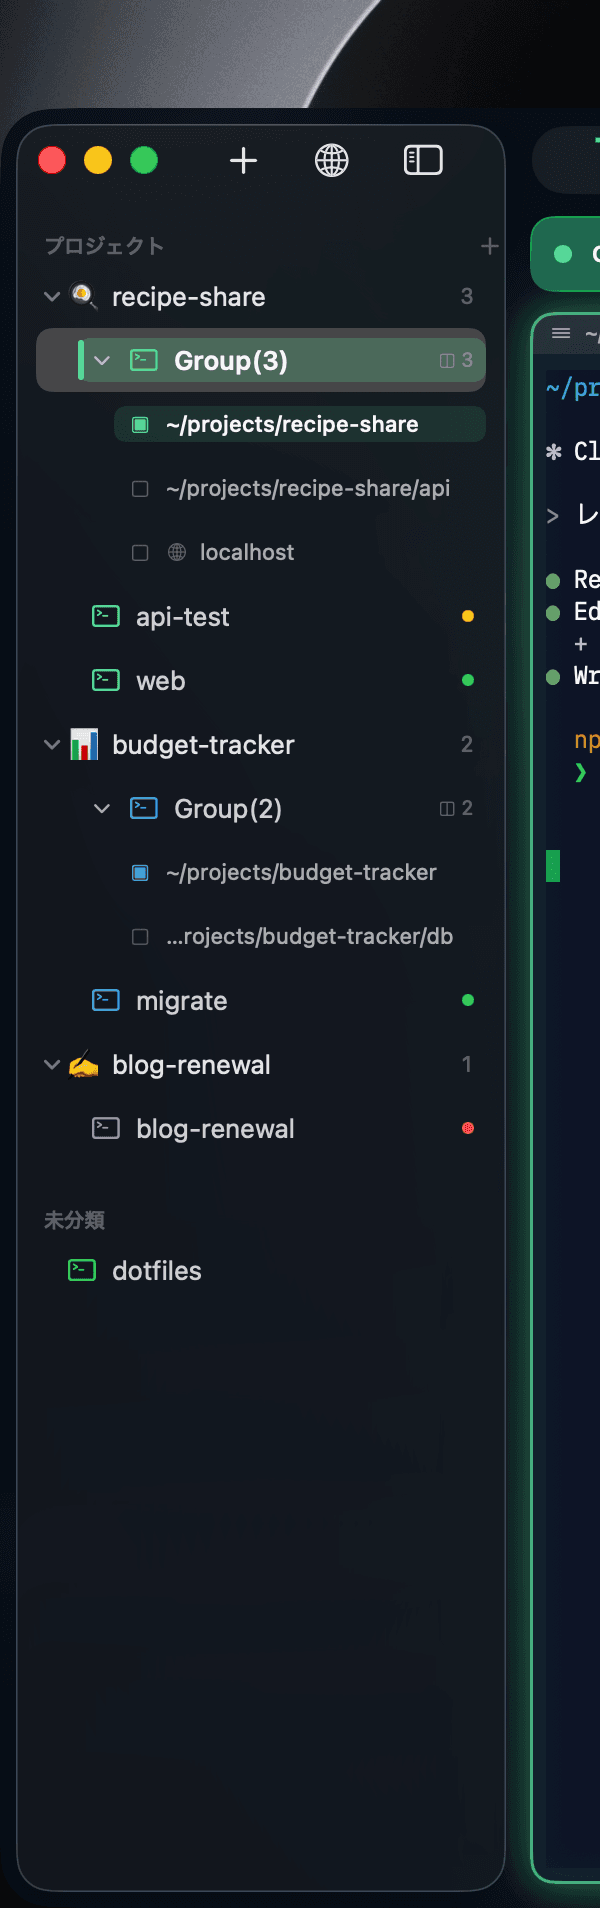Click the Group(2) terminal icon
600x1908 pixels.
pos(144,808)
